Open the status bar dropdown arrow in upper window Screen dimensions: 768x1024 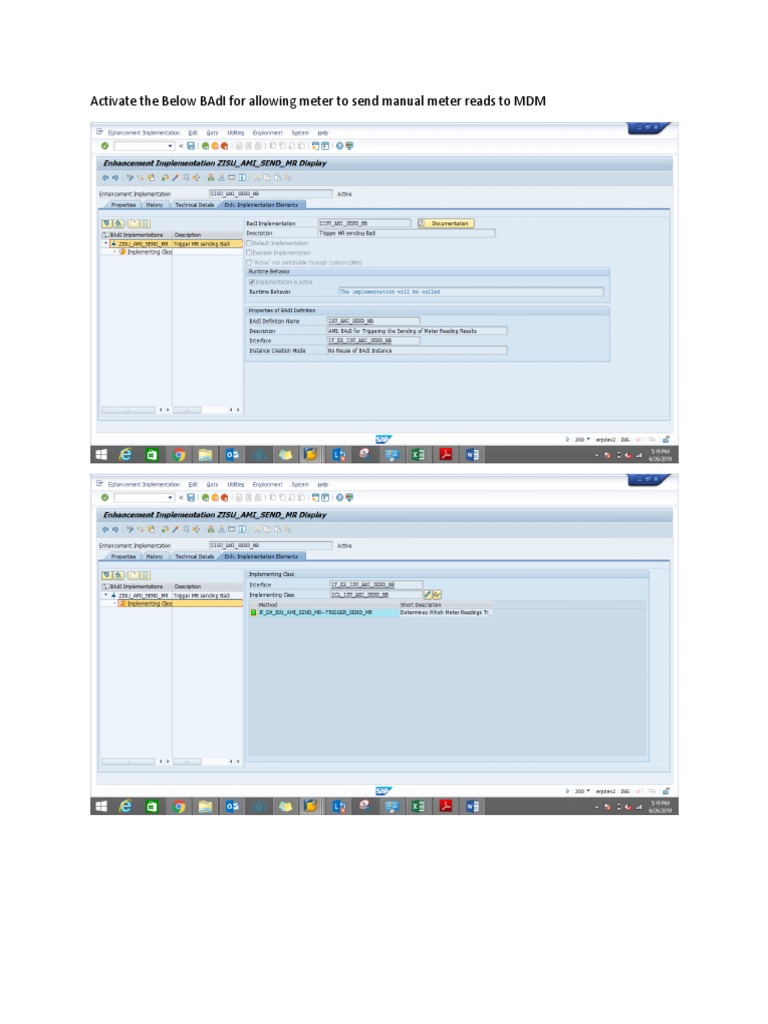(x=588, y=440)
